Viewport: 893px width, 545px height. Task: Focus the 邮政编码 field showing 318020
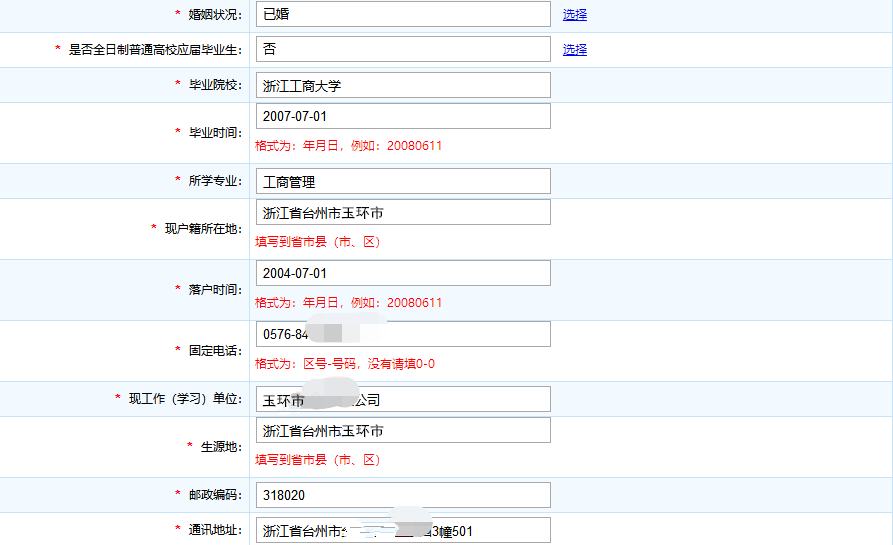(403, 496)
